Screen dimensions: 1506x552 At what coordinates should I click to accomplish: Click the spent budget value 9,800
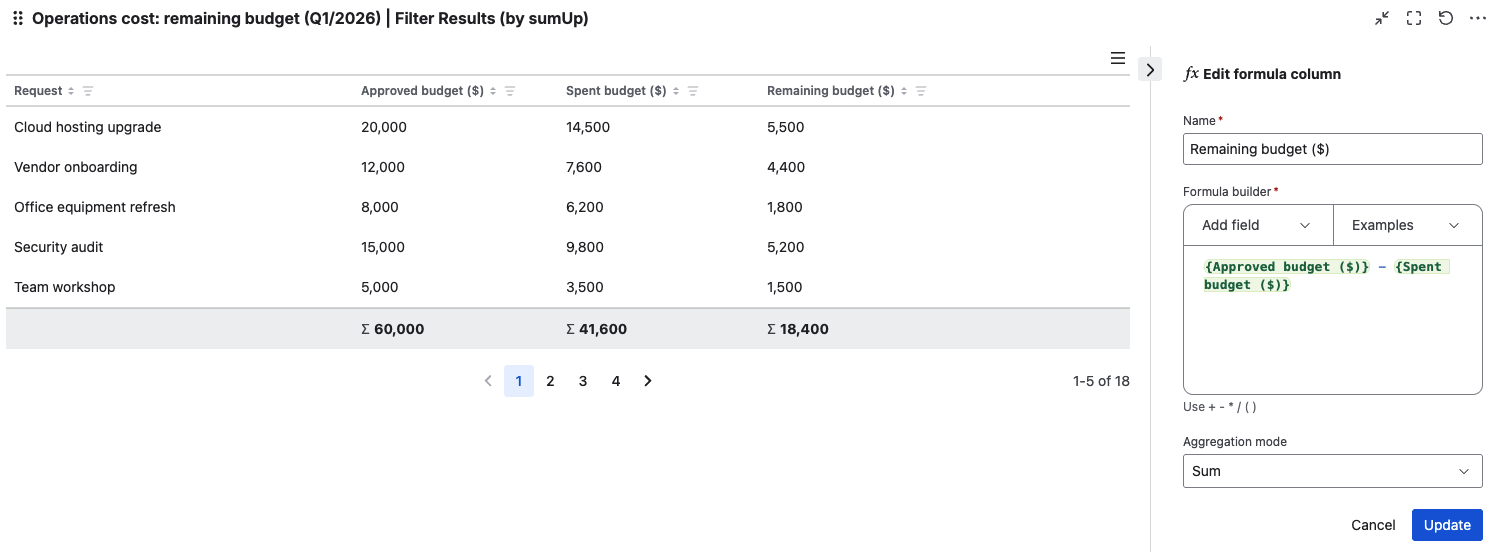587,247
